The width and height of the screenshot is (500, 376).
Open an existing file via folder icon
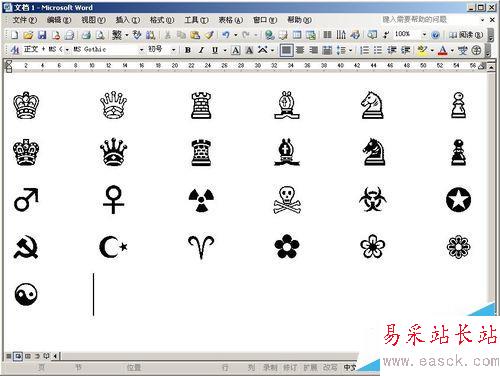click(x=28, y=35)
